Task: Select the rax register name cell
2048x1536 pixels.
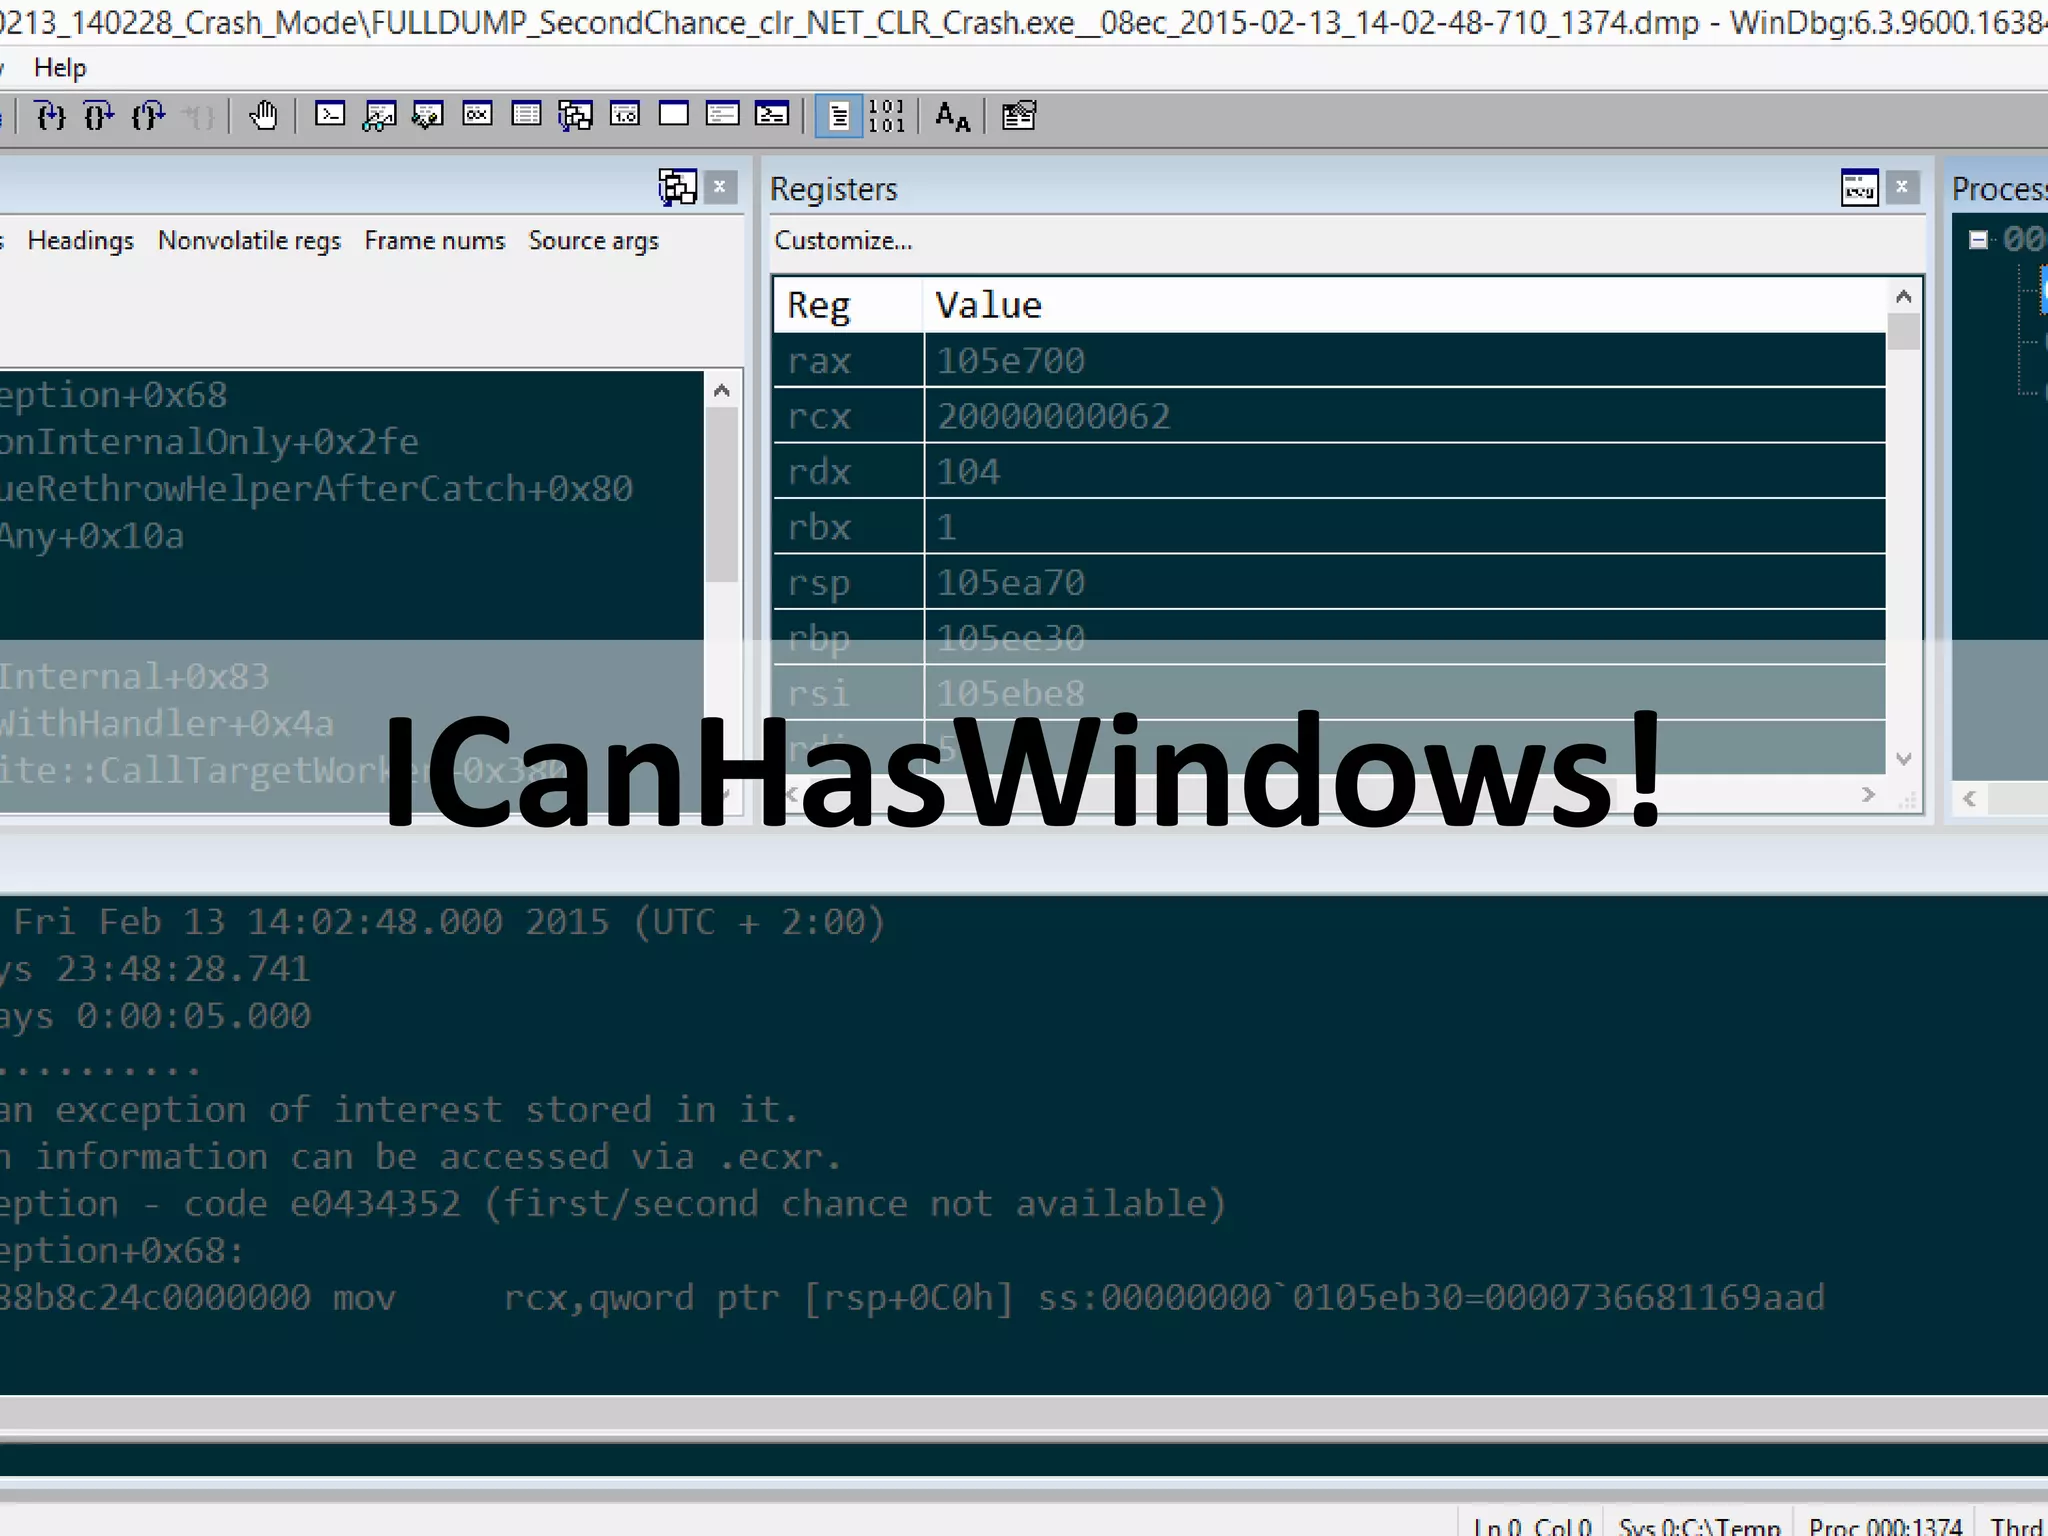Action: (x=848, y=360)
